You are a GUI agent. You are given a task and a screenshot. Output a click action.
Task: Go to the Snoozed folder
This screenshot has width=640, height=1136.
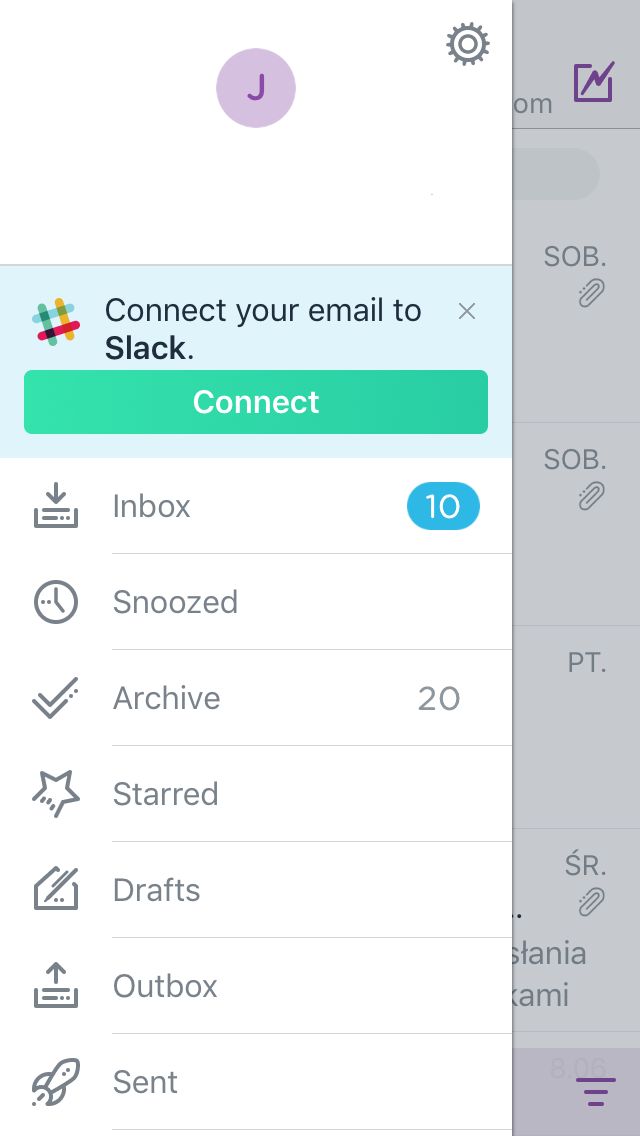click(175, 602)
